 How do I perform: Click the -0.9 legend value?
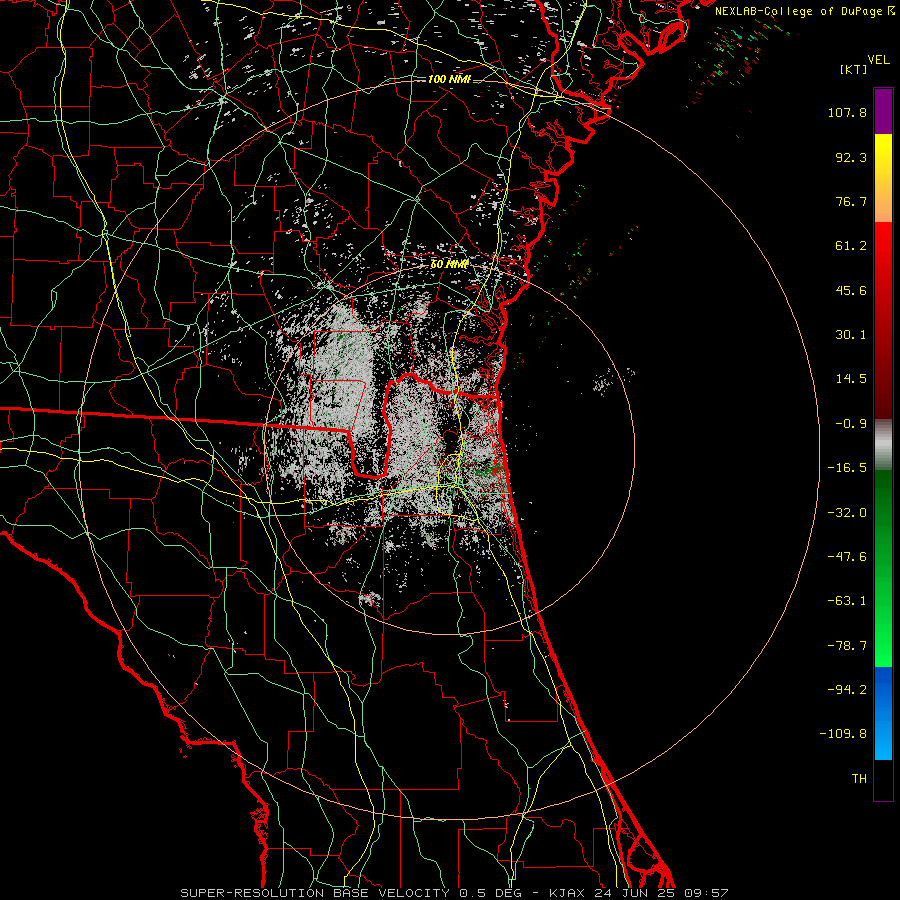851,424
